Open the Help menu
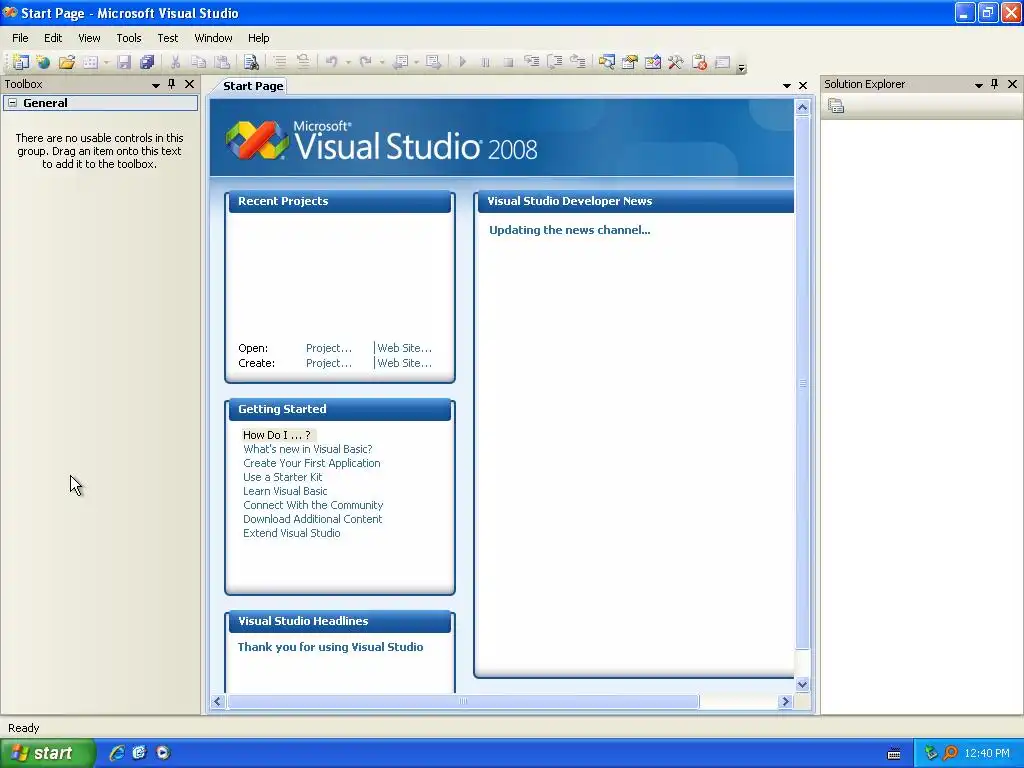The image size is (1024, 768). click(x=259, y=38)
